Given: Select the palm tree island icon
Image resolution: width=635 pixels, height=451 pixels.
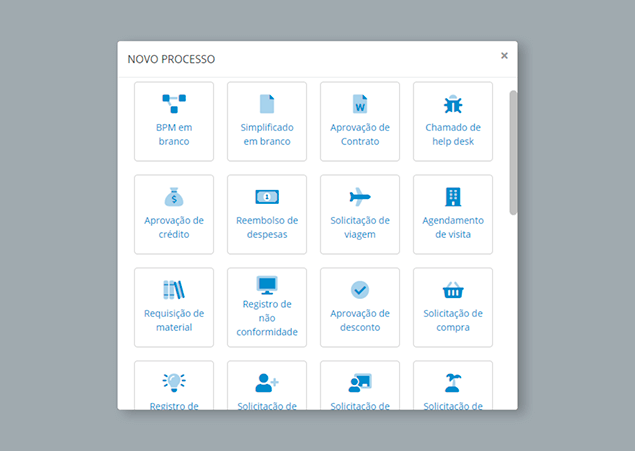Looking at the screenshot, I should pyautogui.click(x=453, y=381).
